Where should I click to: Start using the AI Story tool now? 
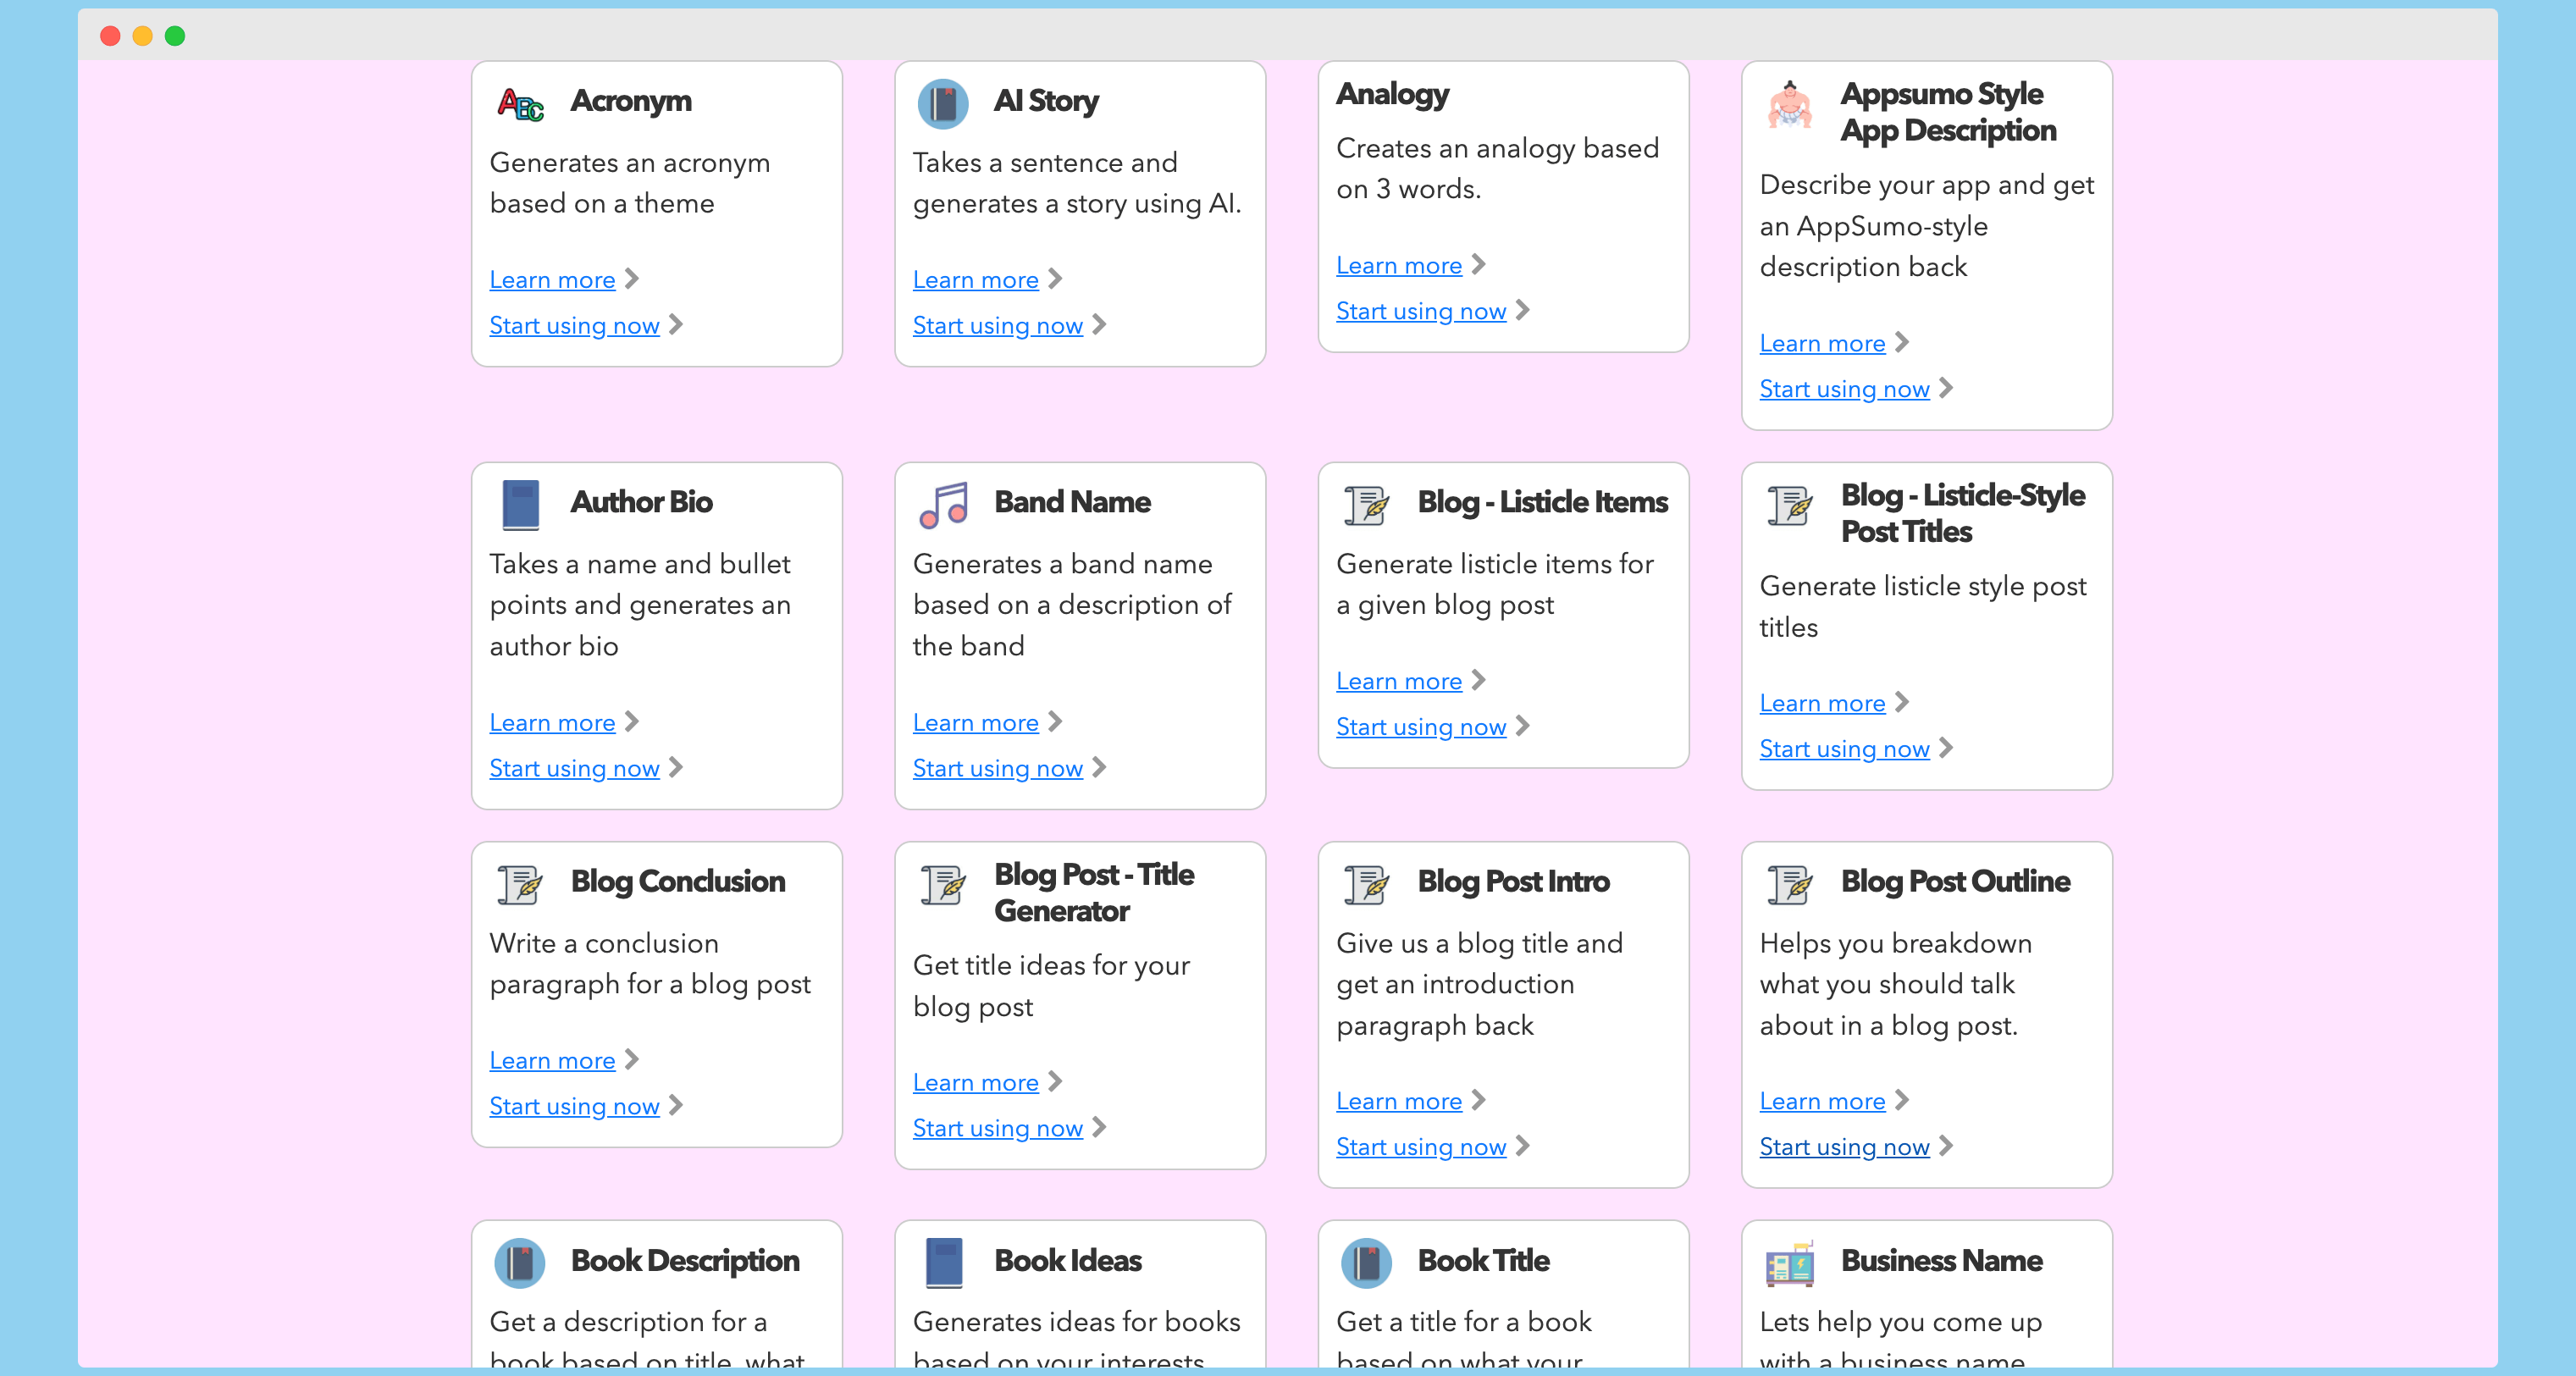pos(997,326)
